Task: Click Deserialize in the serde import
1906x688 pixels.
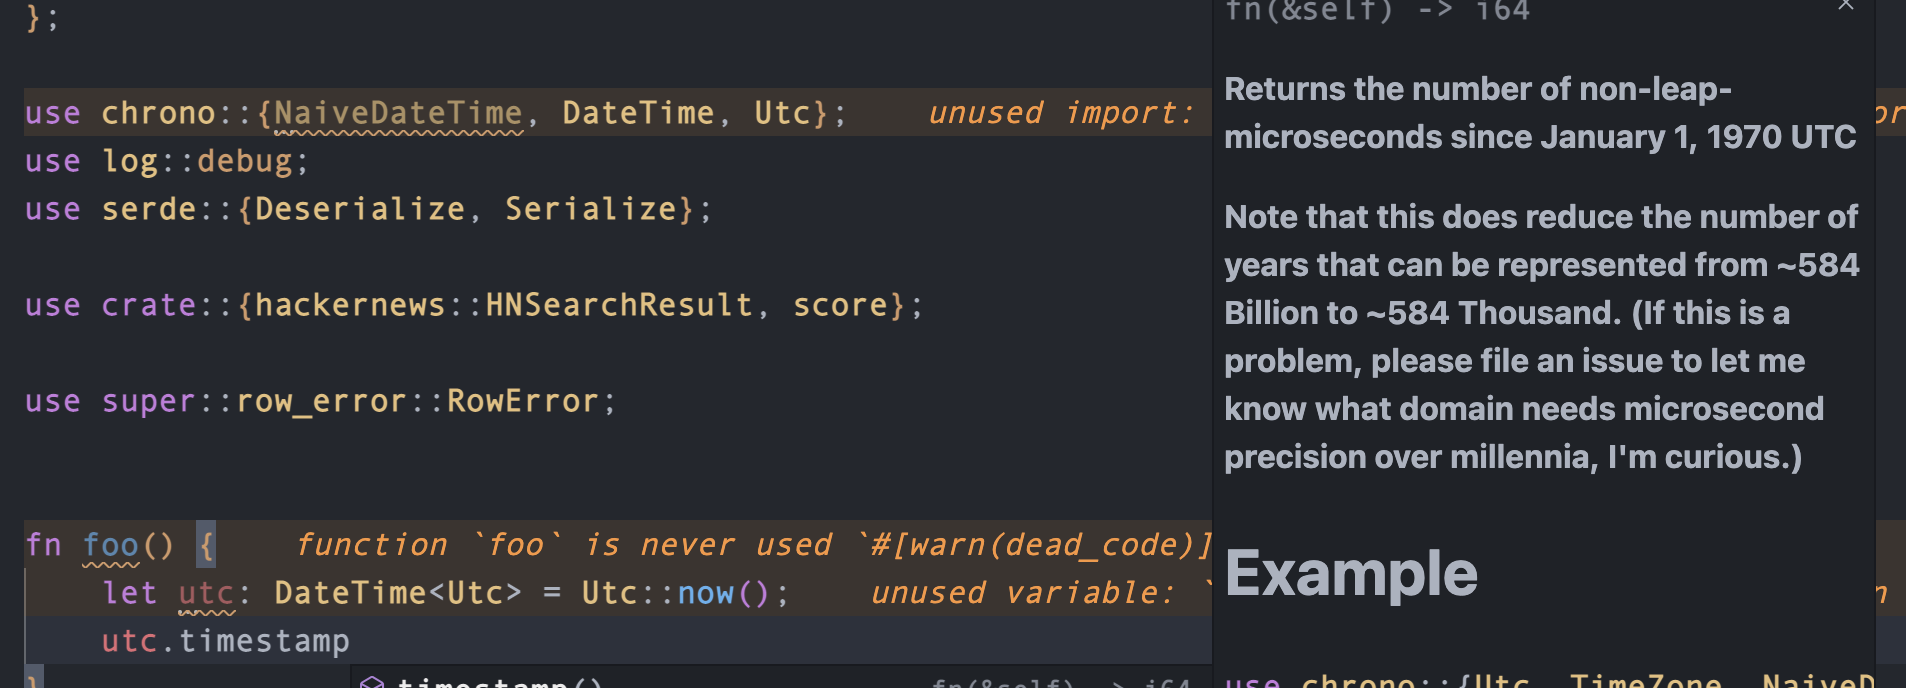Action: coord(360,209)
